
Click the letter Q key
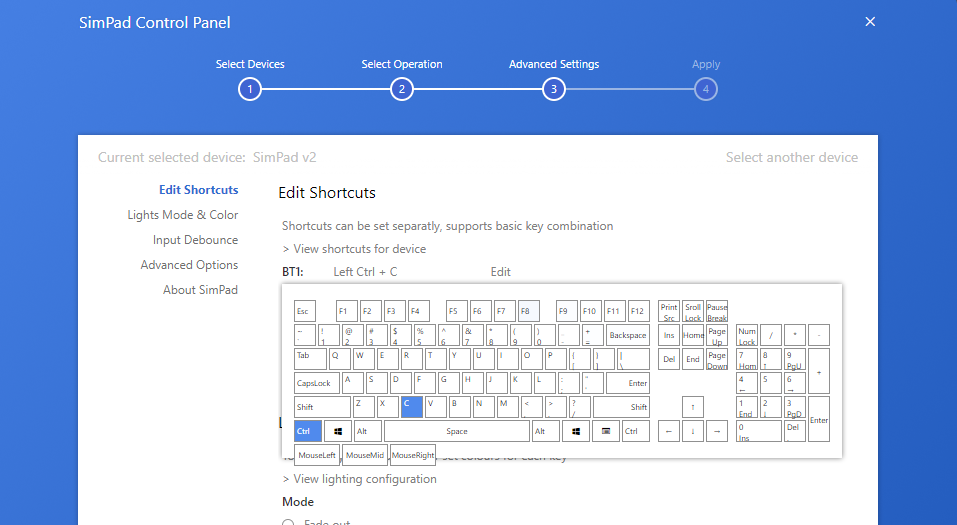341,359
